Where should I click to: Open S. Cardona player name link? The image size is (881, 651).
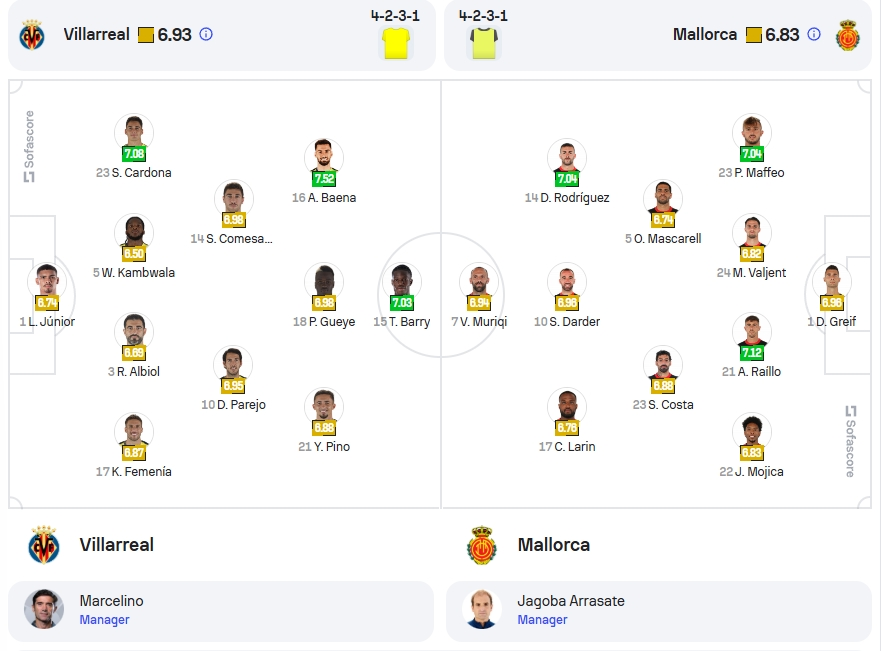(x=141, y=172)
